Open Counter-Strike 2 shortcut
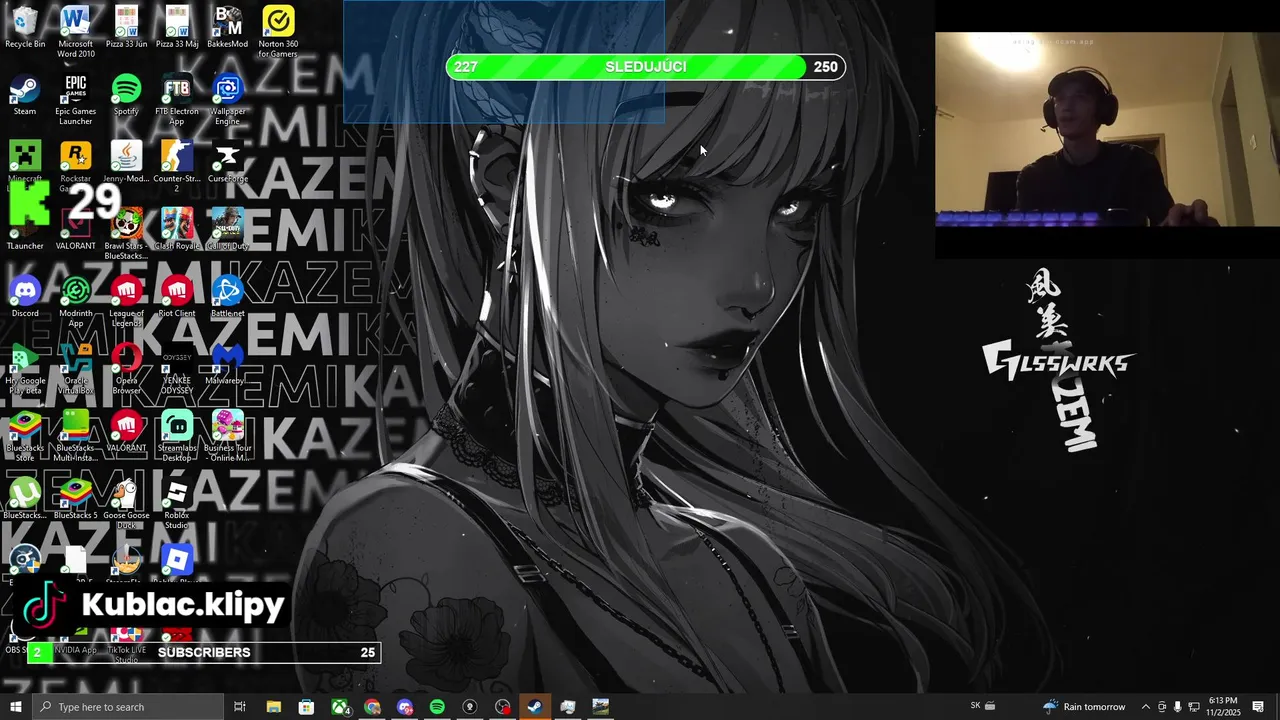The width and height of the screenshot is (1280, 720). click(177, 166)
